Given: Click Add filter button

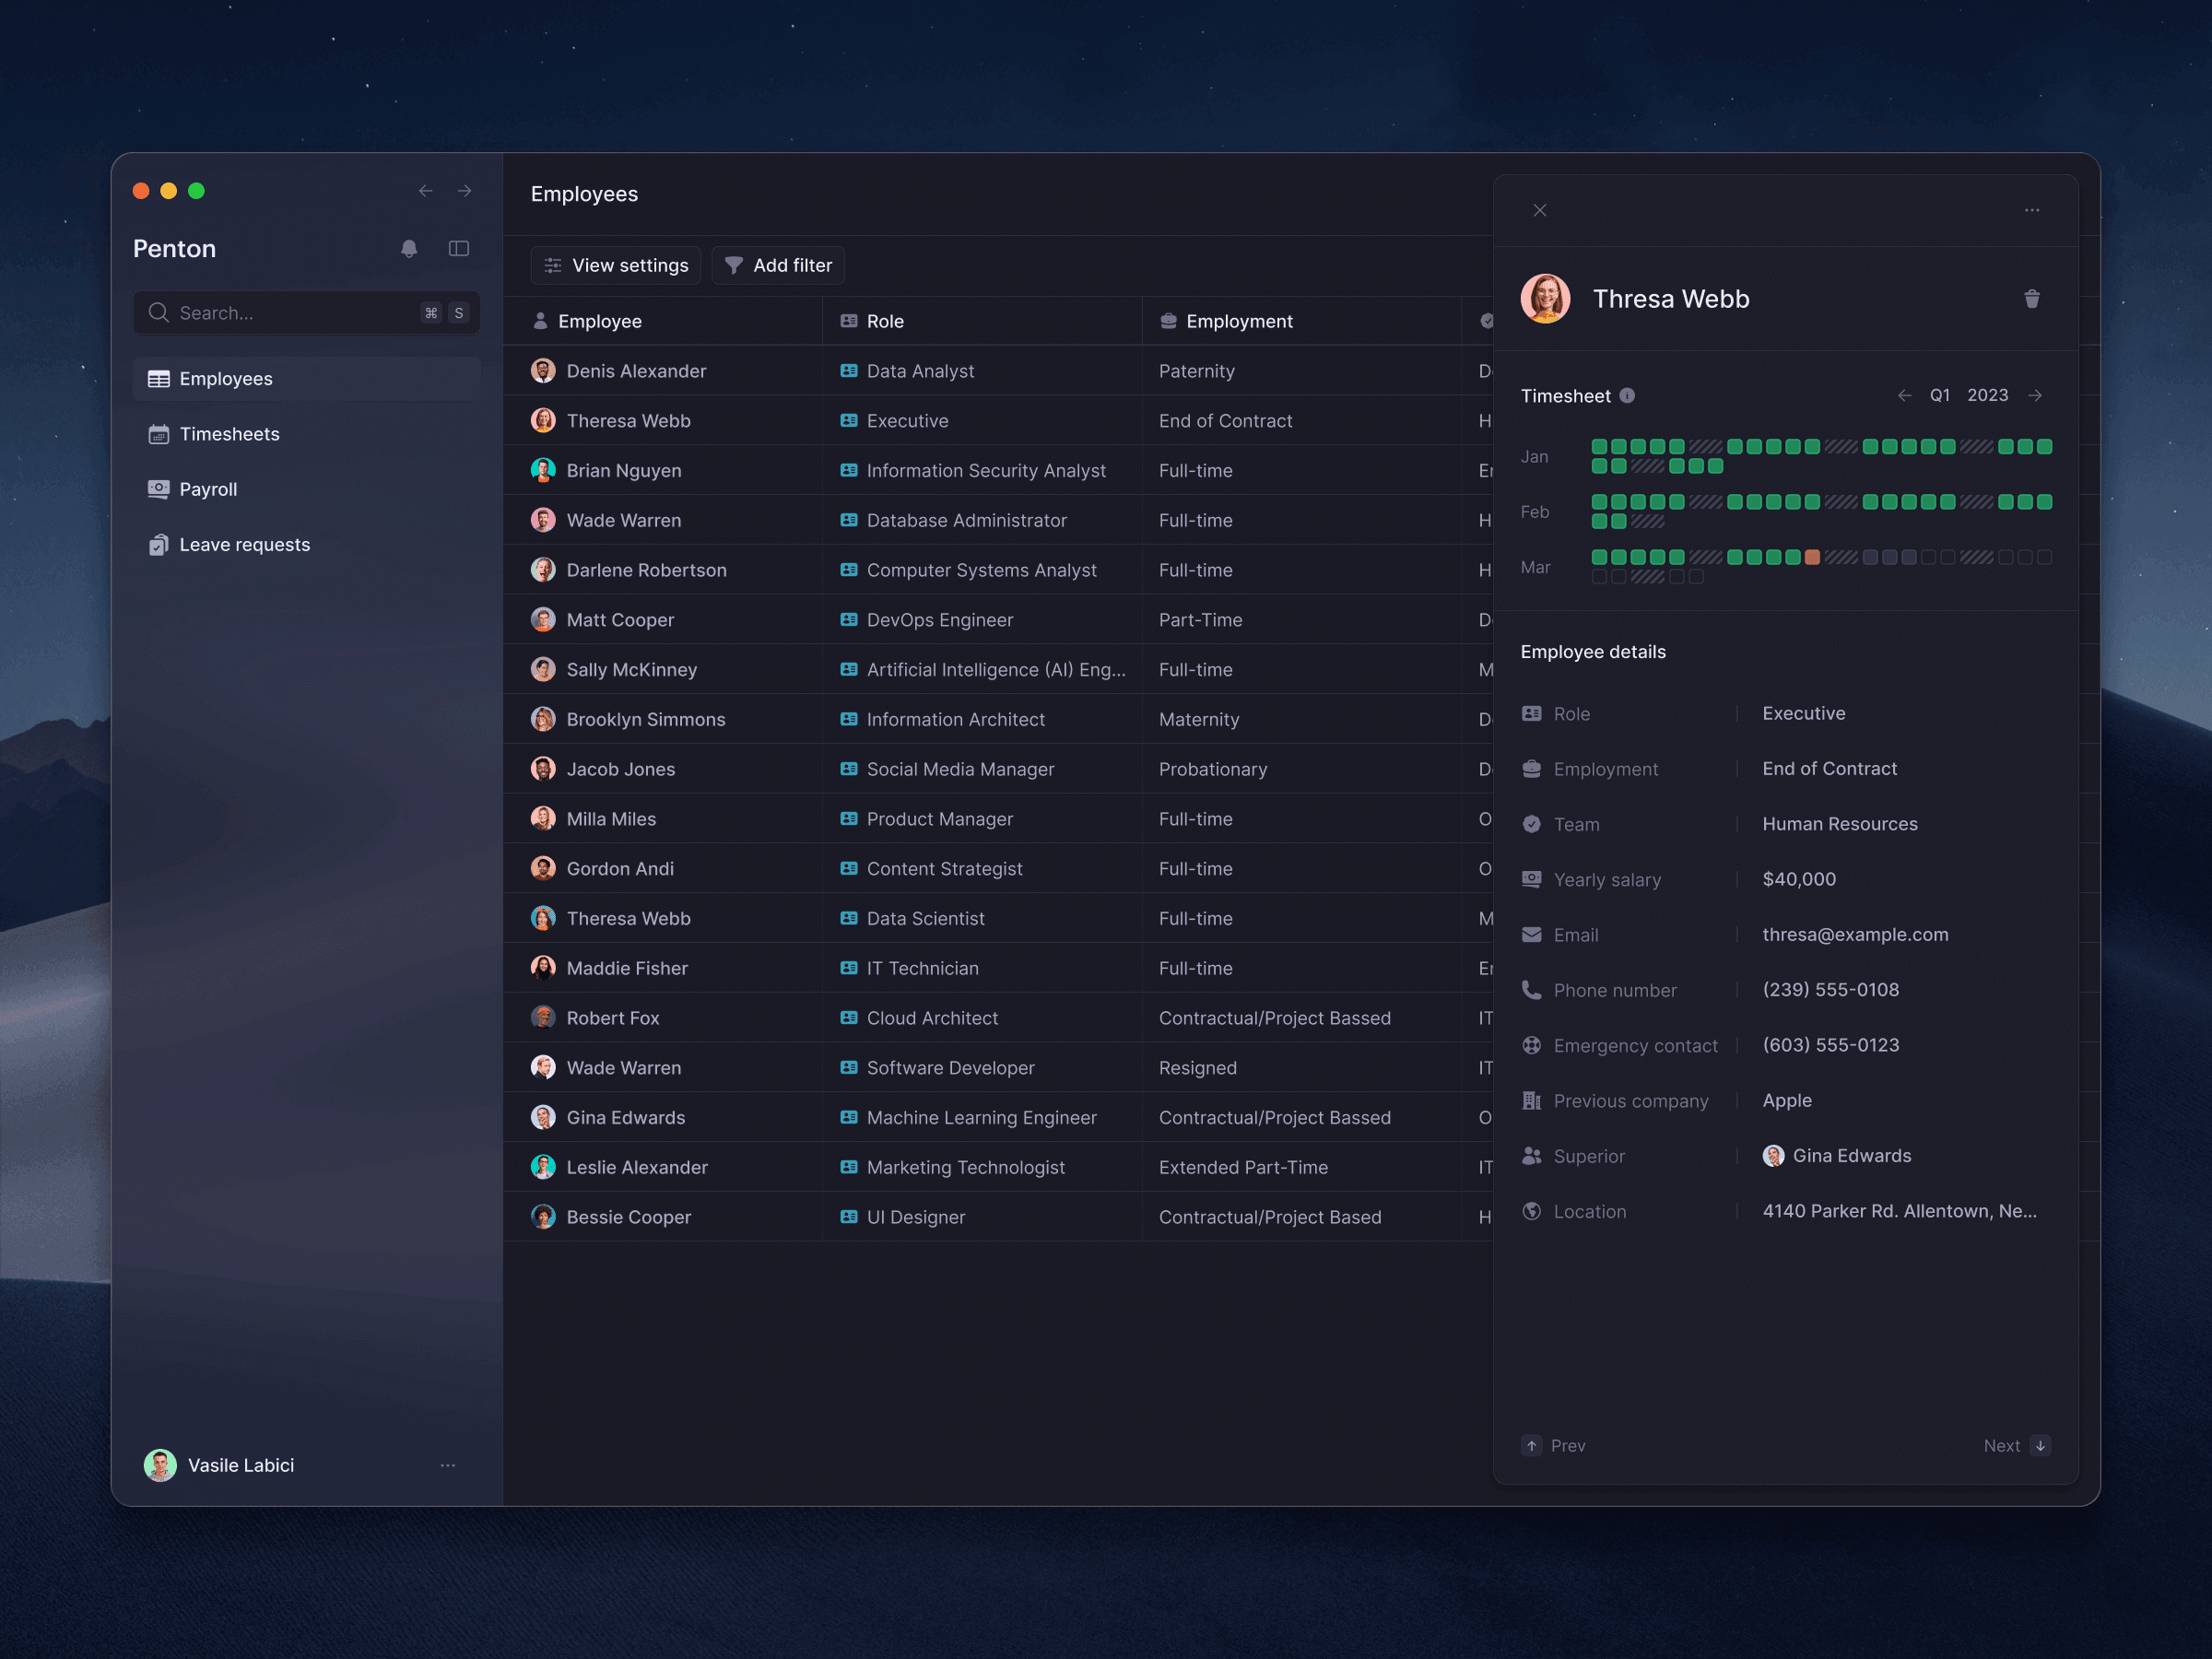Looking at the screenshot, I should click(x=778, y=265).
